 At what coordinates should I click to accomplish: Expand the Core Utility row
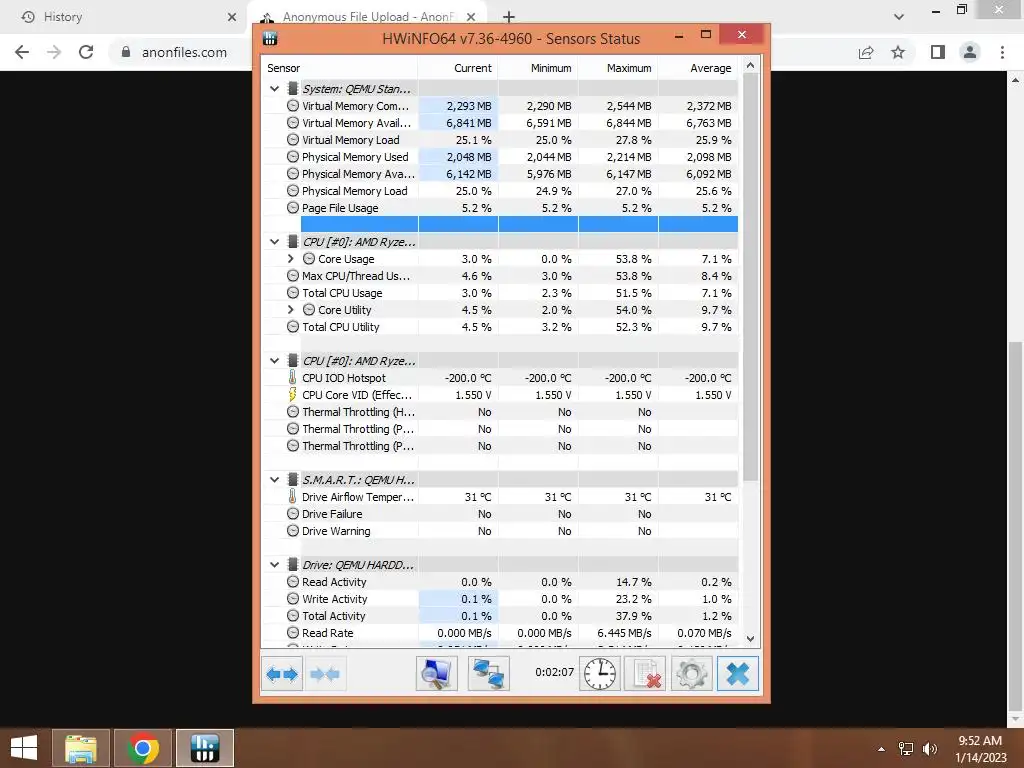click(291, 310)
